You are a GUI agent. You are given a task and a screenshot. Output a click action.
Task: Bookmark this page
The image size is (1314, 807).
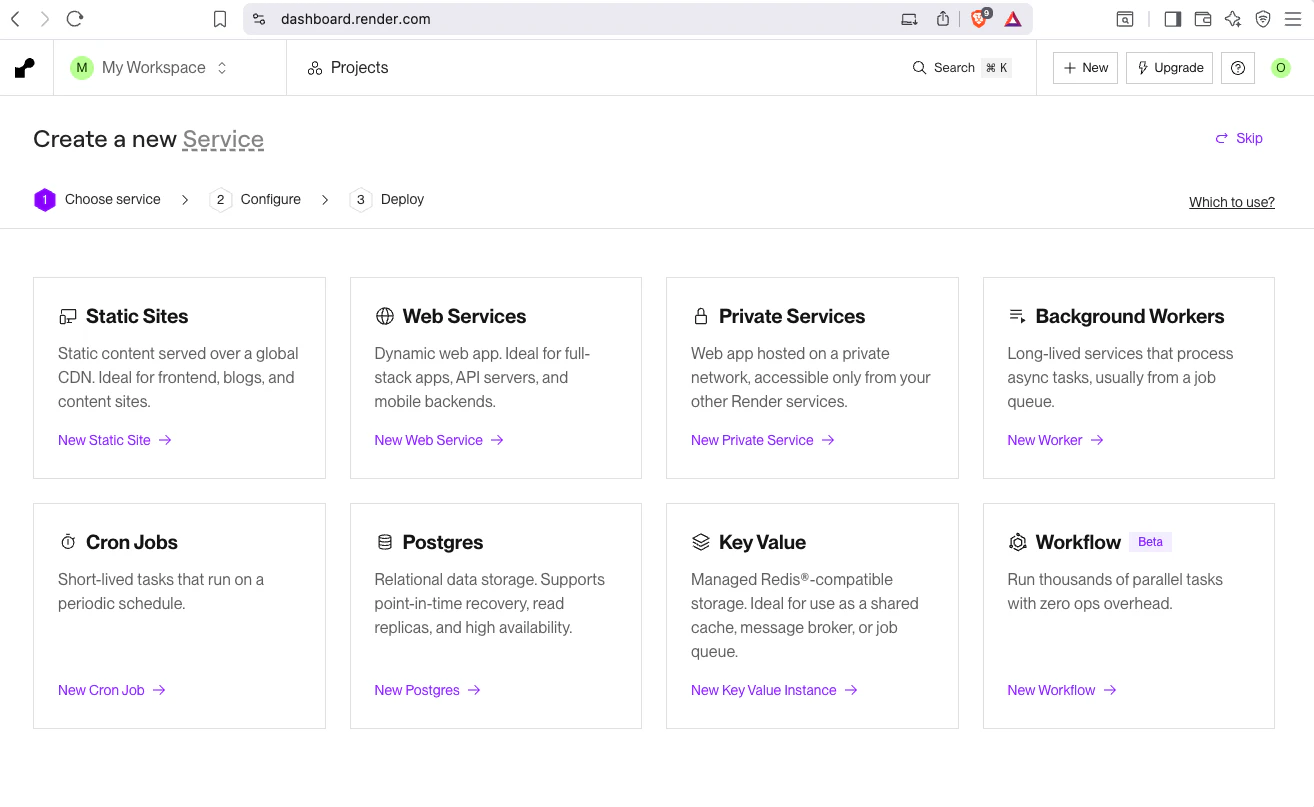pyautogui.click(x=220, y=19)
